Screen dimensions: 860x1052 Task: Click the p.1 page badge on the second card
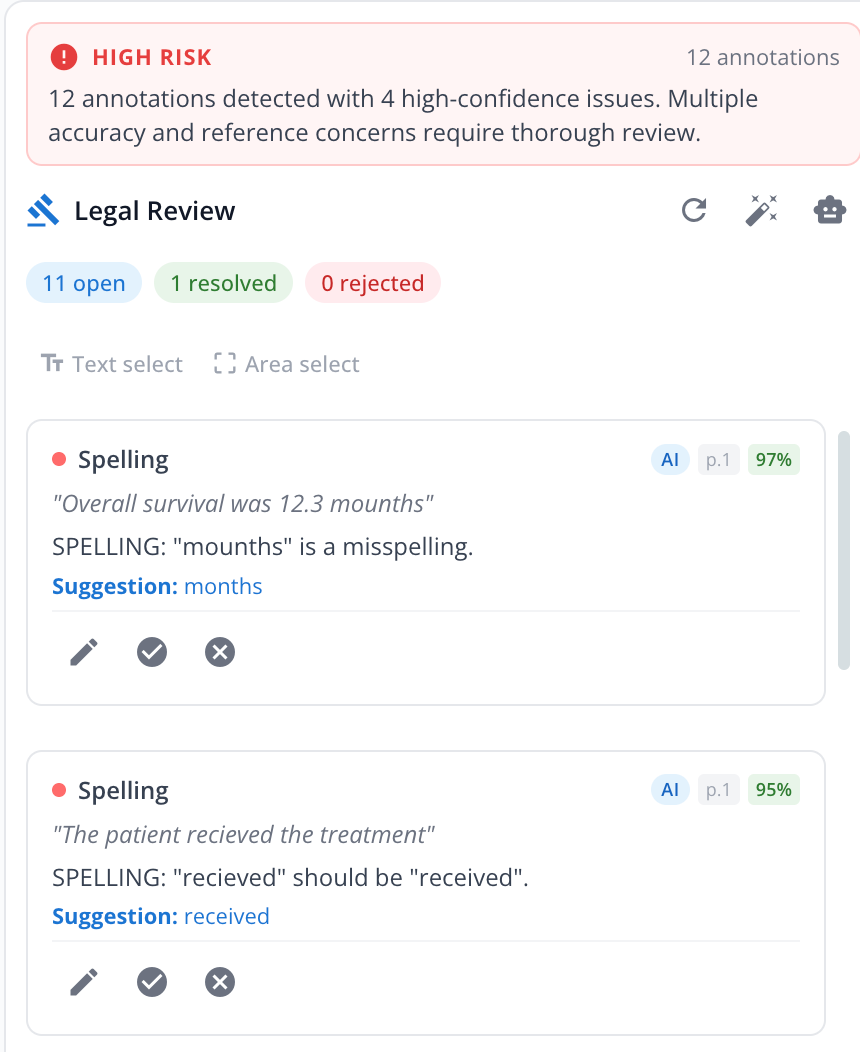click(718, 789)
